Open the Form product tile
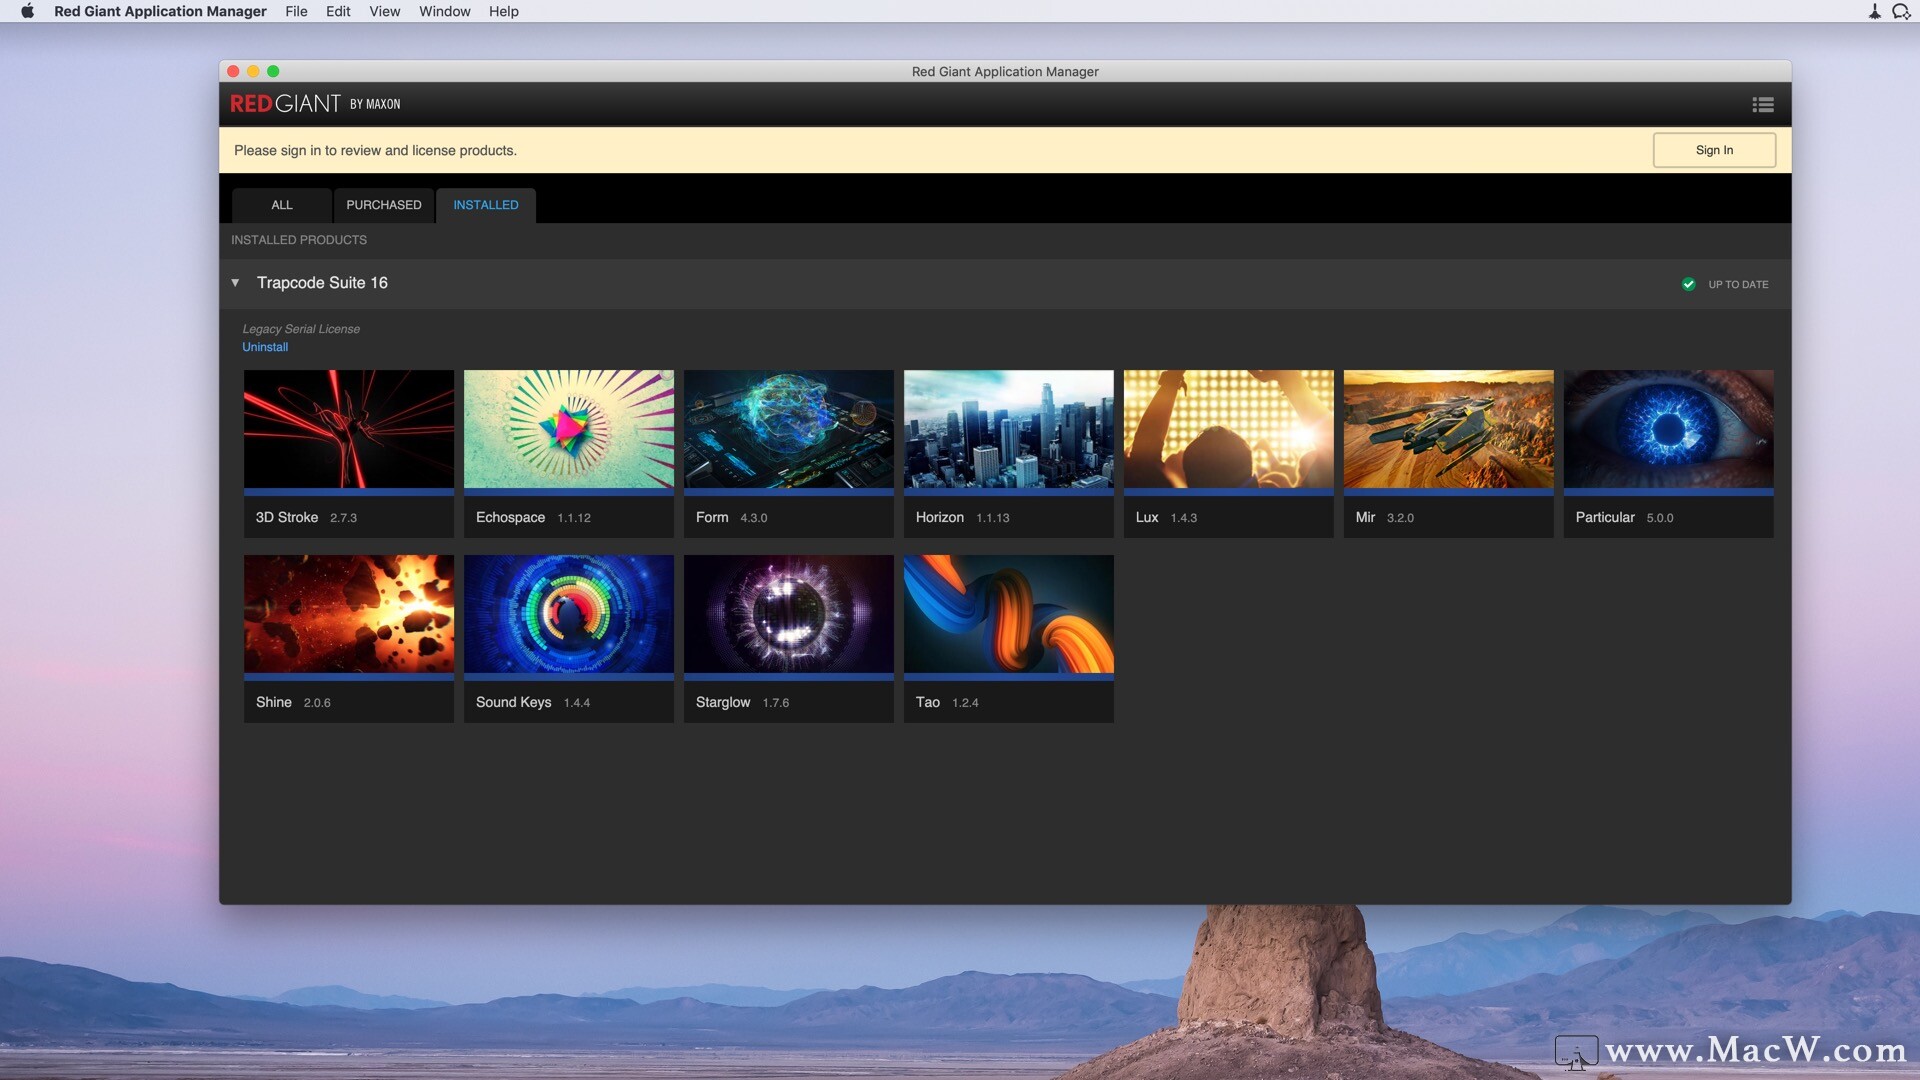The image size is (1920, 1080). coord(788,452)
